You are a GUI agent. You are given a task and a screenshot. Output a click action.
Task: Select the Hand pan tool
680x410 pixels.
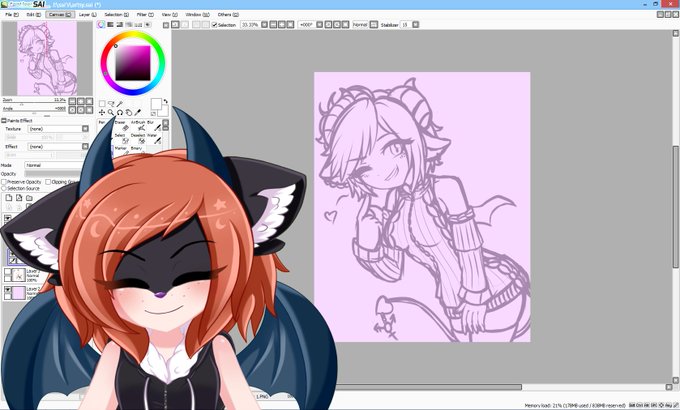coord(129,112)
